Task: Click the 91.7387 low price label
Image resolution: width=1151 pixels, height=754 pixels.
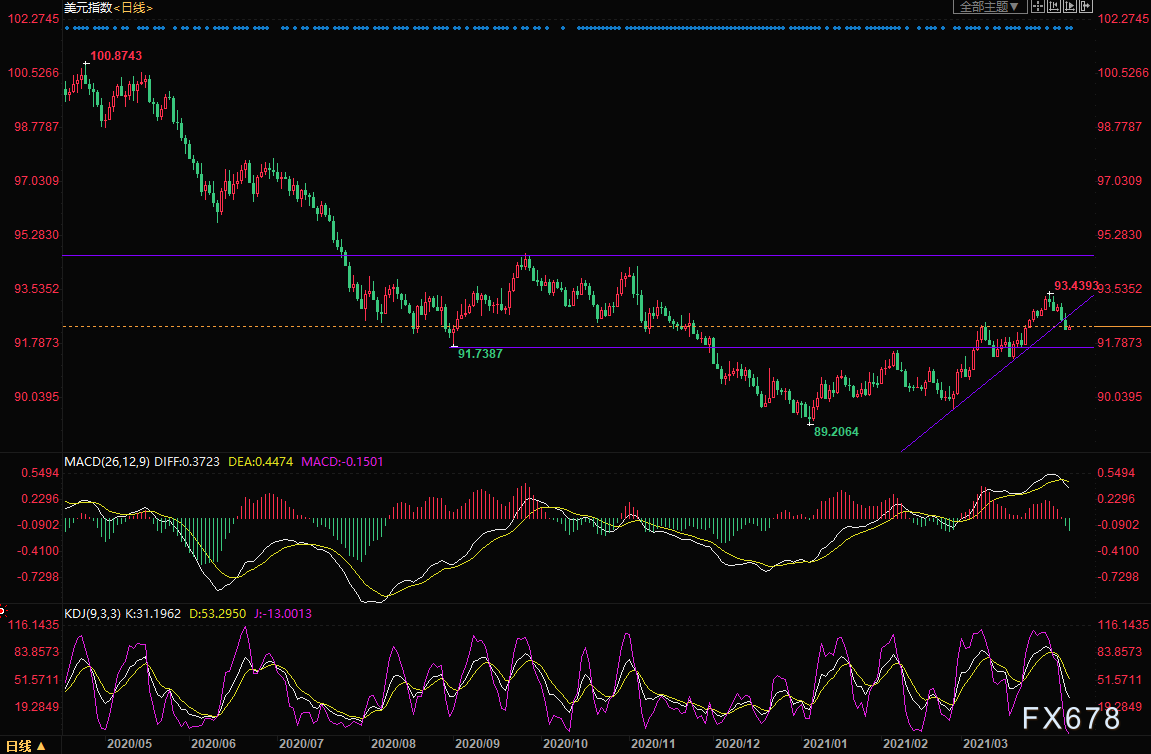Action: point(480,354)
